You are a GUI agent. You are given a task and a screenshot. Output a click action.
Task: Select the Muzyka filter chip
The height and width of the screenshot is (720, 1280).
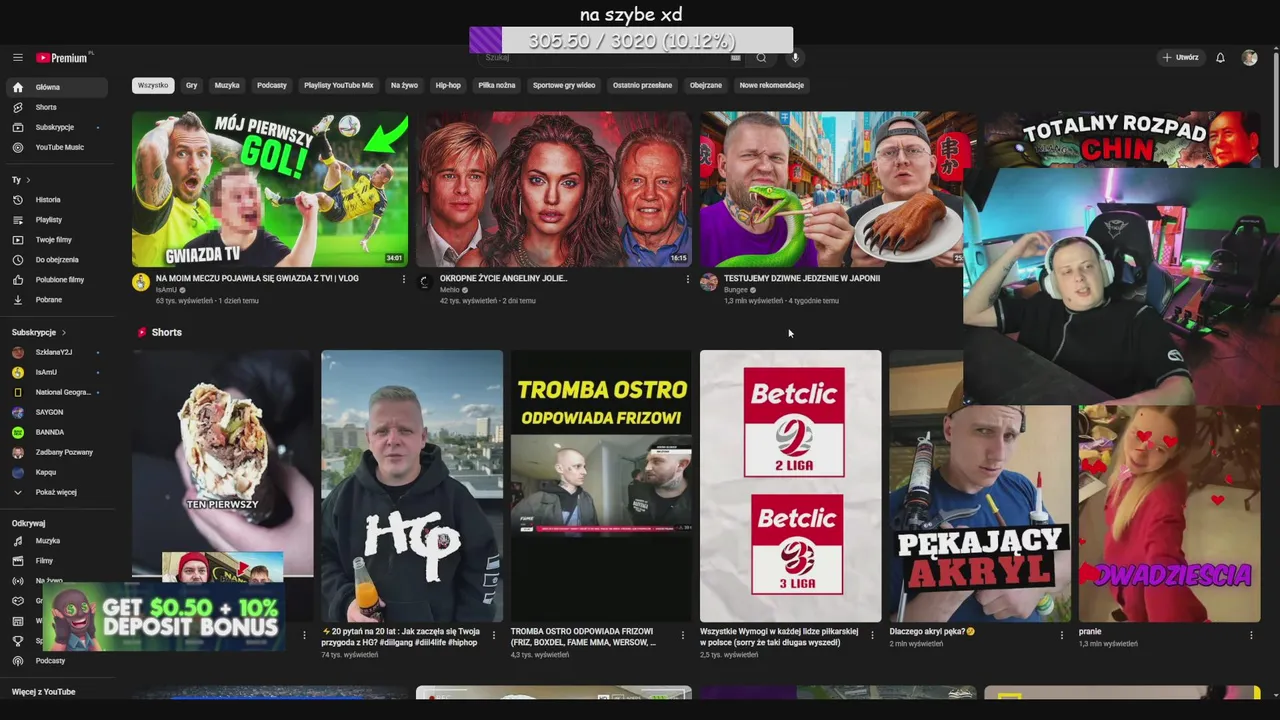tap(227, 86)
